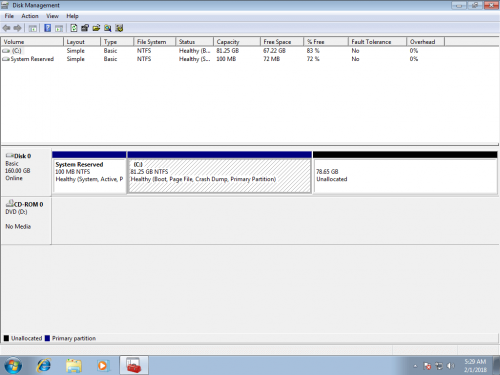This screenshot has width=500, height=375.
Task: Sort by the Free Space column header
Action: (x=282, y=42)
